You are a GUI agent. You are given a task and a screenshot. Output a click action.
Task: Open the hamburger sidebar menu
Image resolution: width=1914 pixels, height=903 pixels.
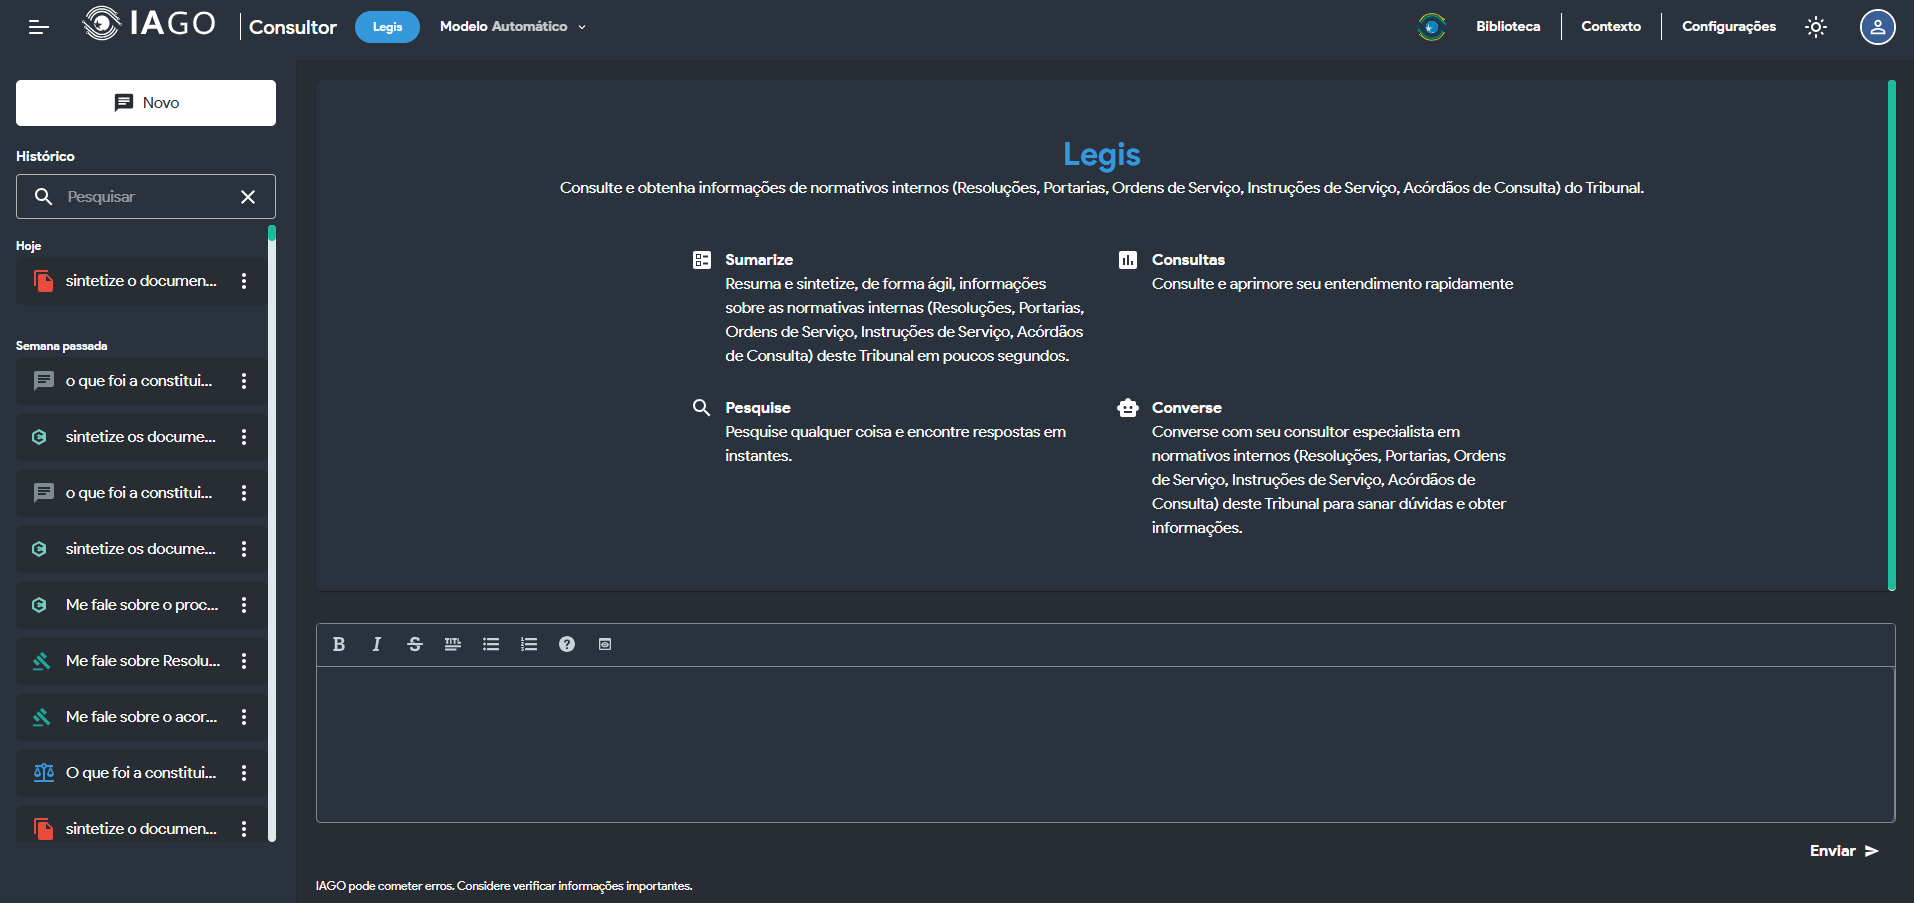click(x=38, y=27)
